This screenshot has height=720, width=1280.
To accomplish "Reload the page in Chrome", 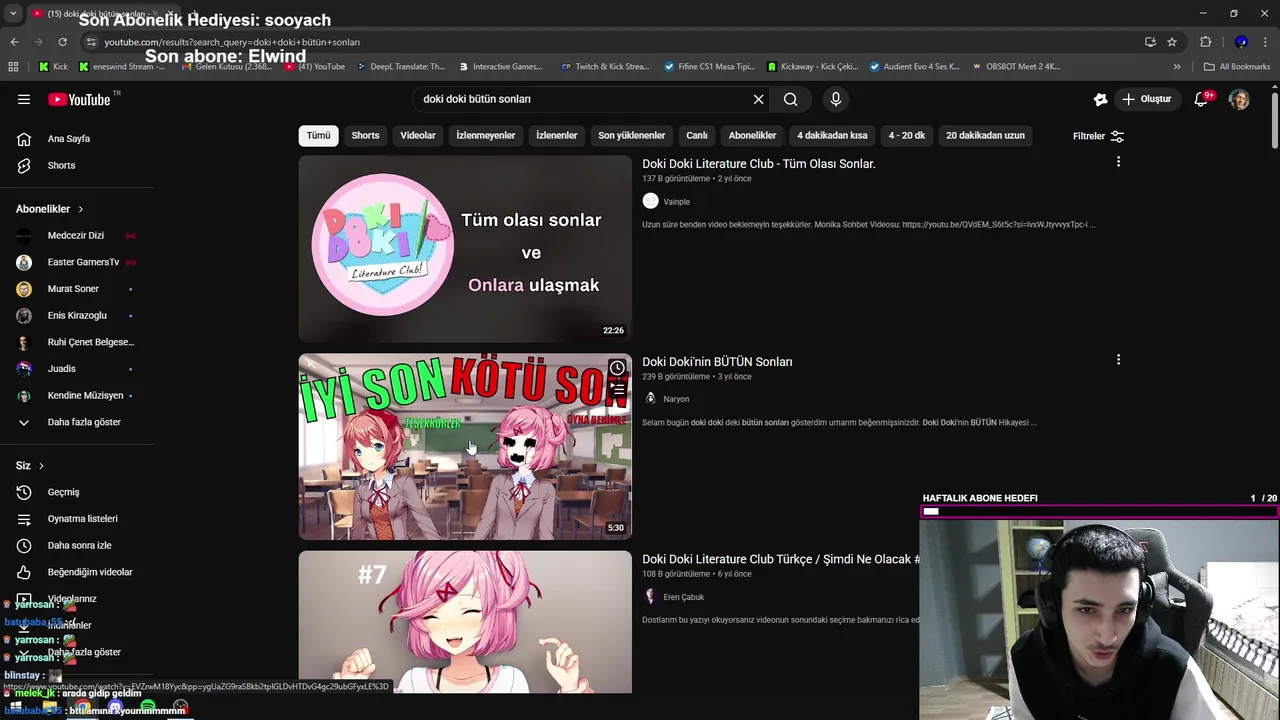I will pyautogui.click(x=62, y=42).
